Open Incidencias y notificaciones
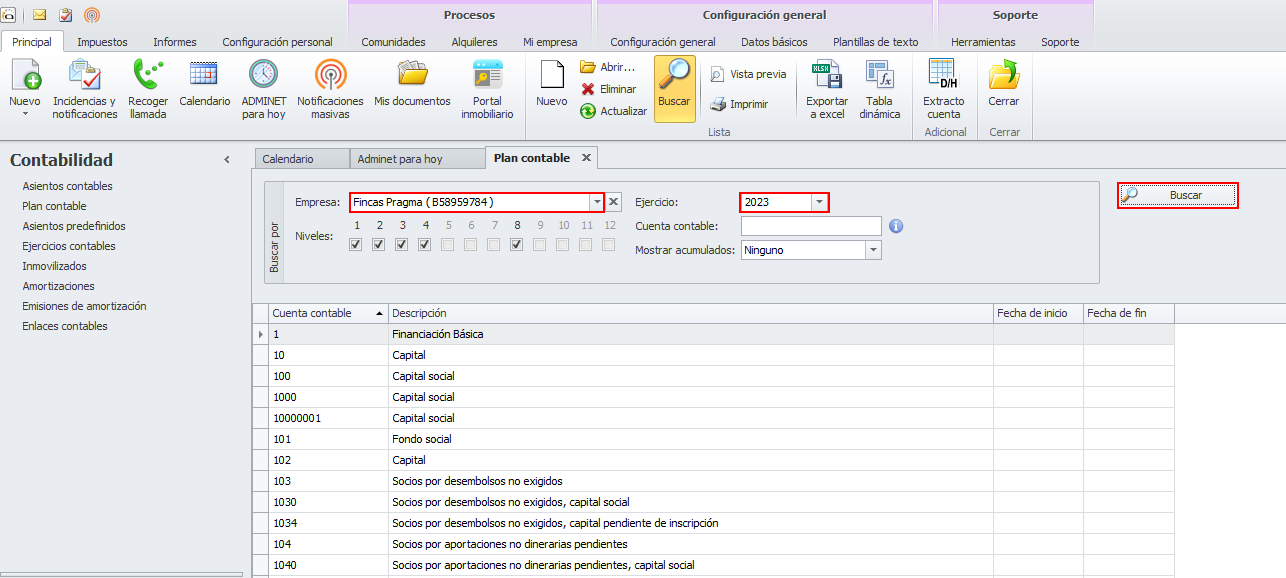Image resolution: width=1286 pixels, height=578 pixels. [x=84, y=77]
